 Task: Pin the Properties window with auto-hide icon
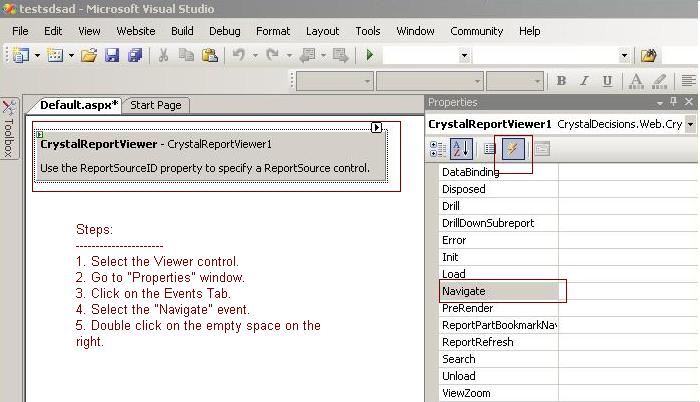click(674, 102)
